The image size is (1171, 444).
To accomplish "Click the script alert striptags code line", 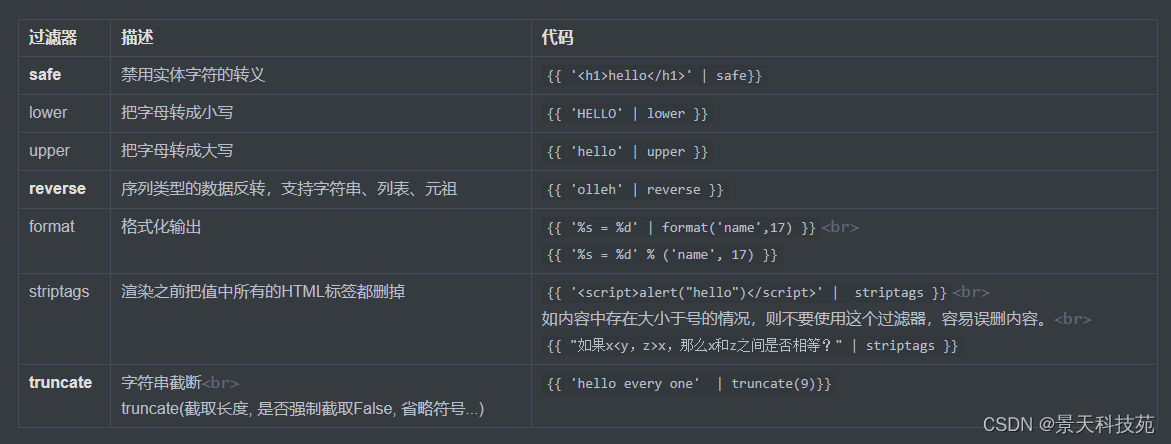I will click(745, 293).
